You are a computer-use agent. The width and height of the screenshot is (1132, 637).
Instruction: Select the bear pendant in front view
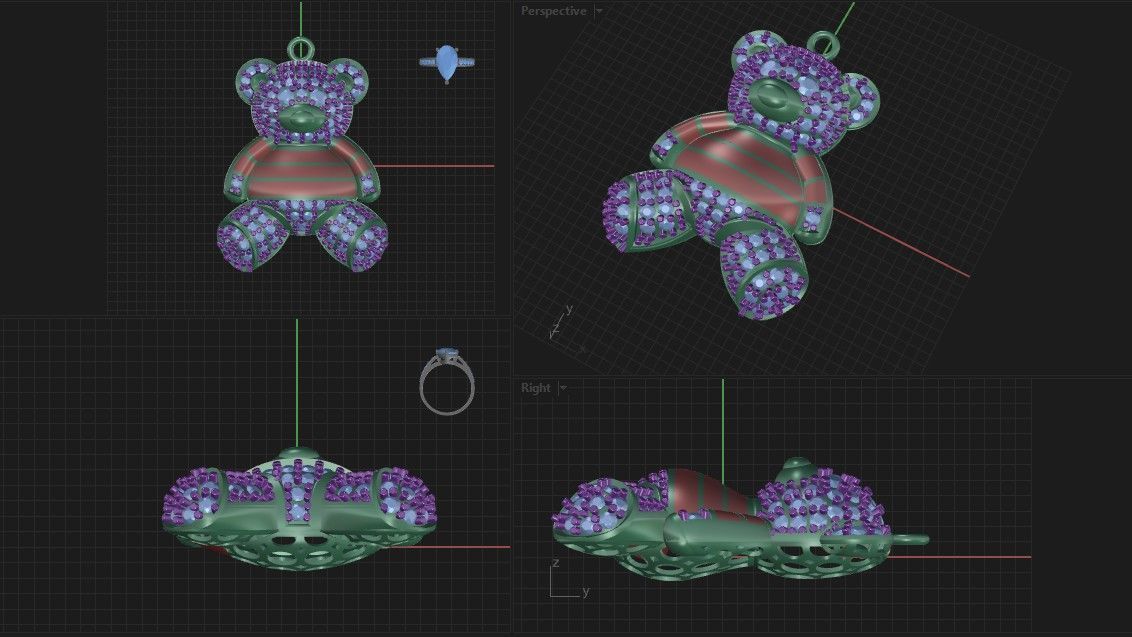pyautogui.click(x=299, y=509)
